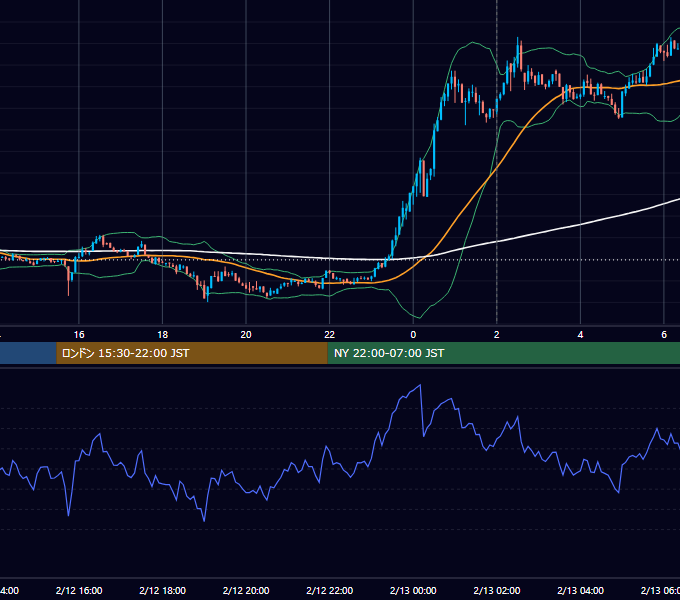Click the 2 hour label on price chart
Image resolution: width=680 pixels, height=600 pixels.
[497, 335]
